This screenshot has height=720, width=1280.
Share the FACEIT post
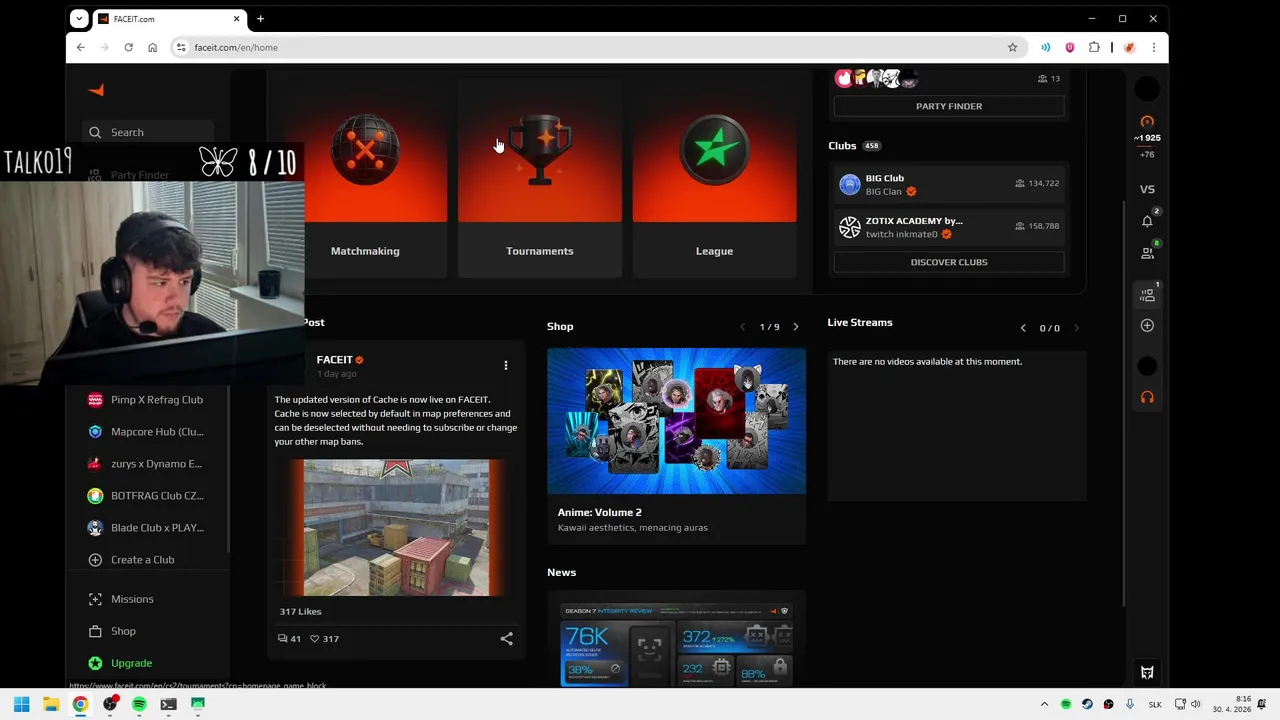[506, 638]
